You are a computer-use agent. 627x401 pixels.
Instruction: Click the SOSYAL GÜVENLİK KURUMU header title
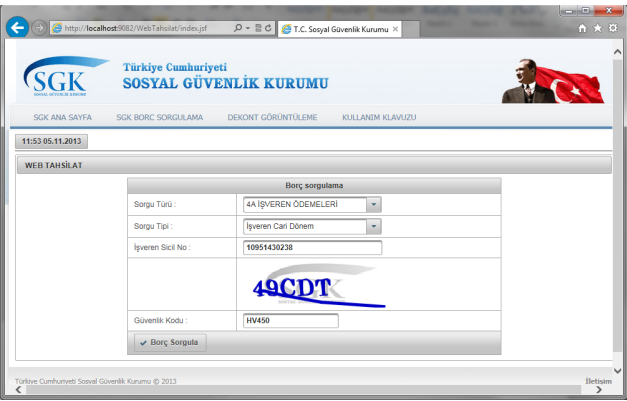[x=226, y=83]
